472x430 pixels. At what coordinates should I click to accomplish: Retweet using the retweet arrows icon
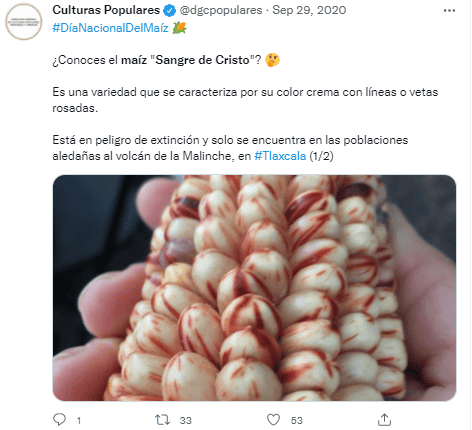pos(163,420)
